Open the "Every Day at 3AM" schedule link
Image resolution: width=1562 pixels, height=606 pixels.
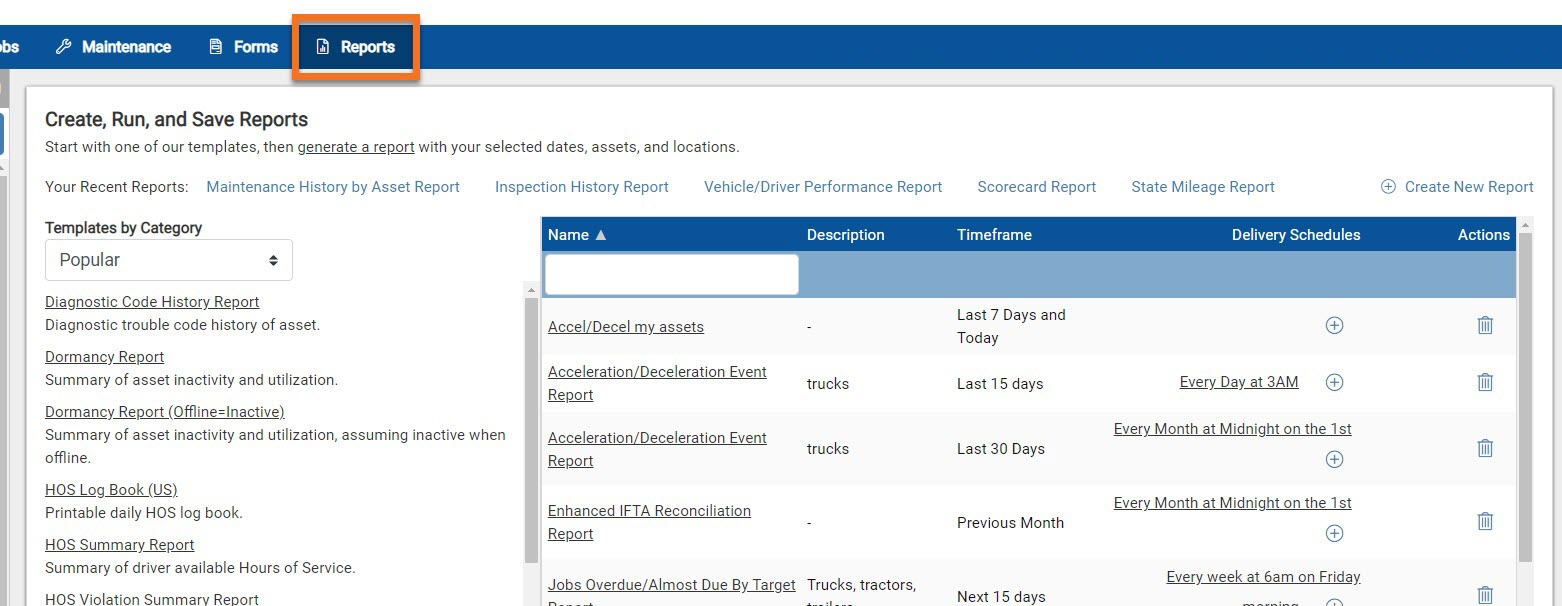point(1239,381)
